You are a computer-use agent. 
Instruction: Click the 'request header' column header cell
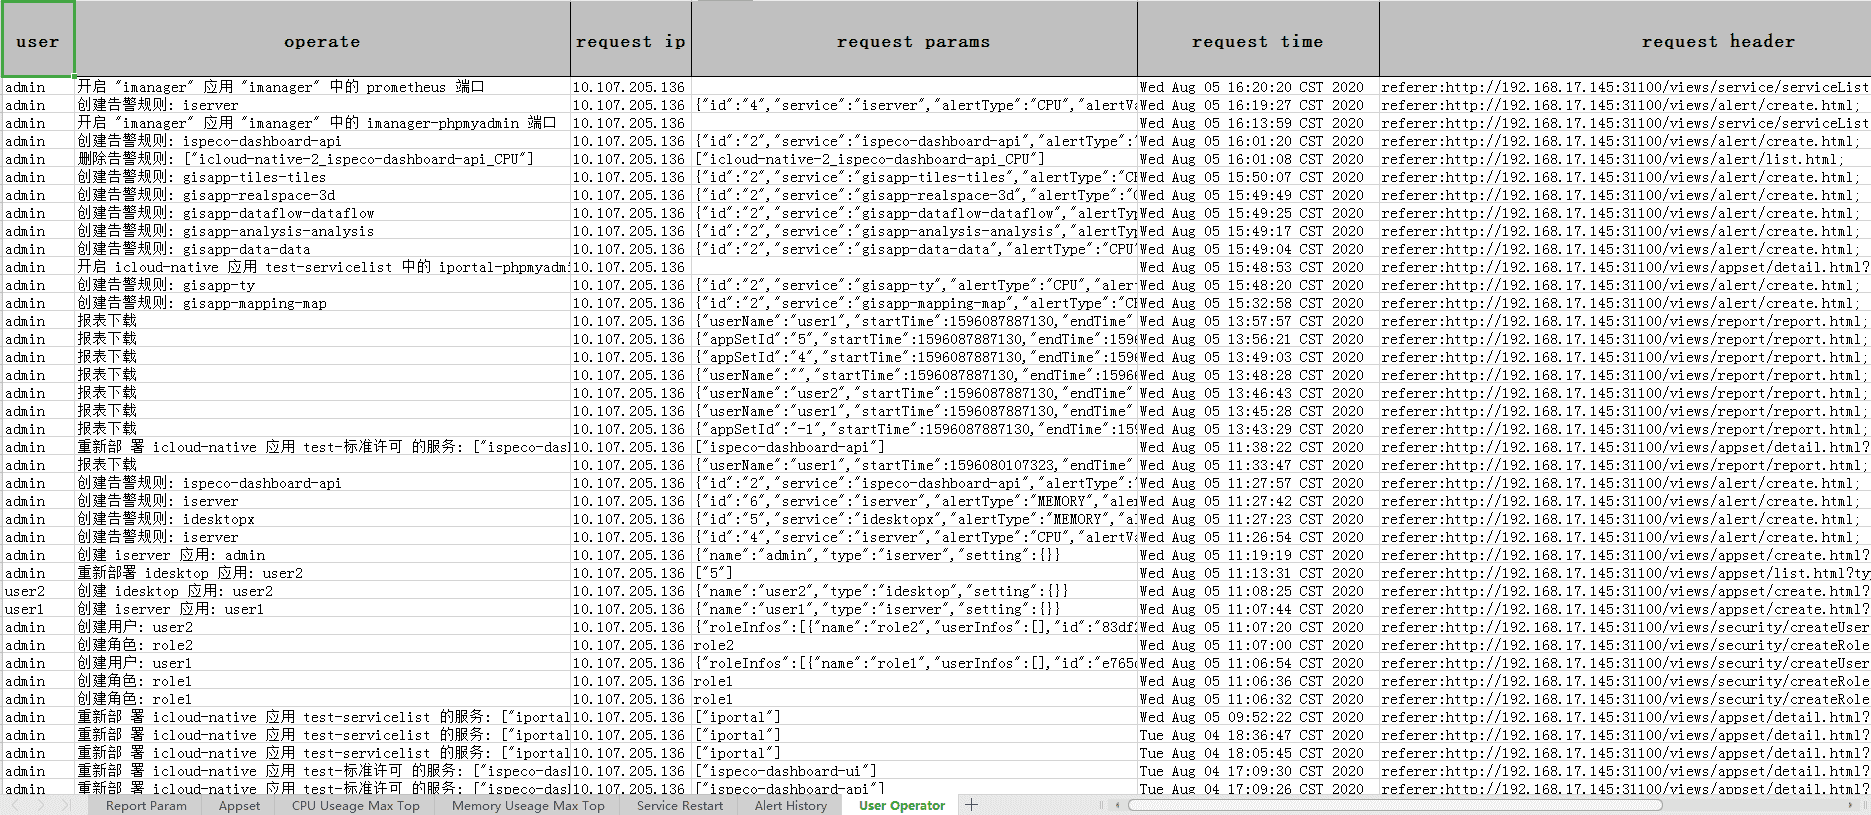[1624, 40]
